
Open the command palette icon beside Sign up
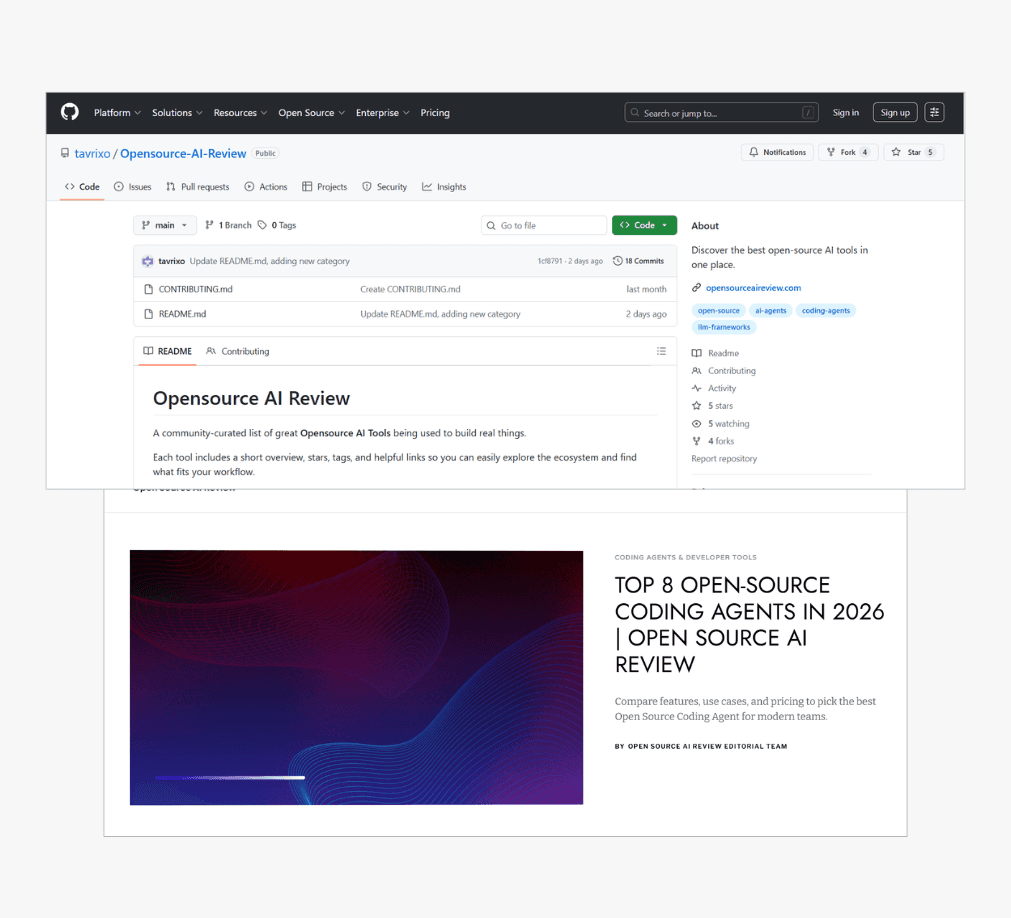click(x=933, y=112)
